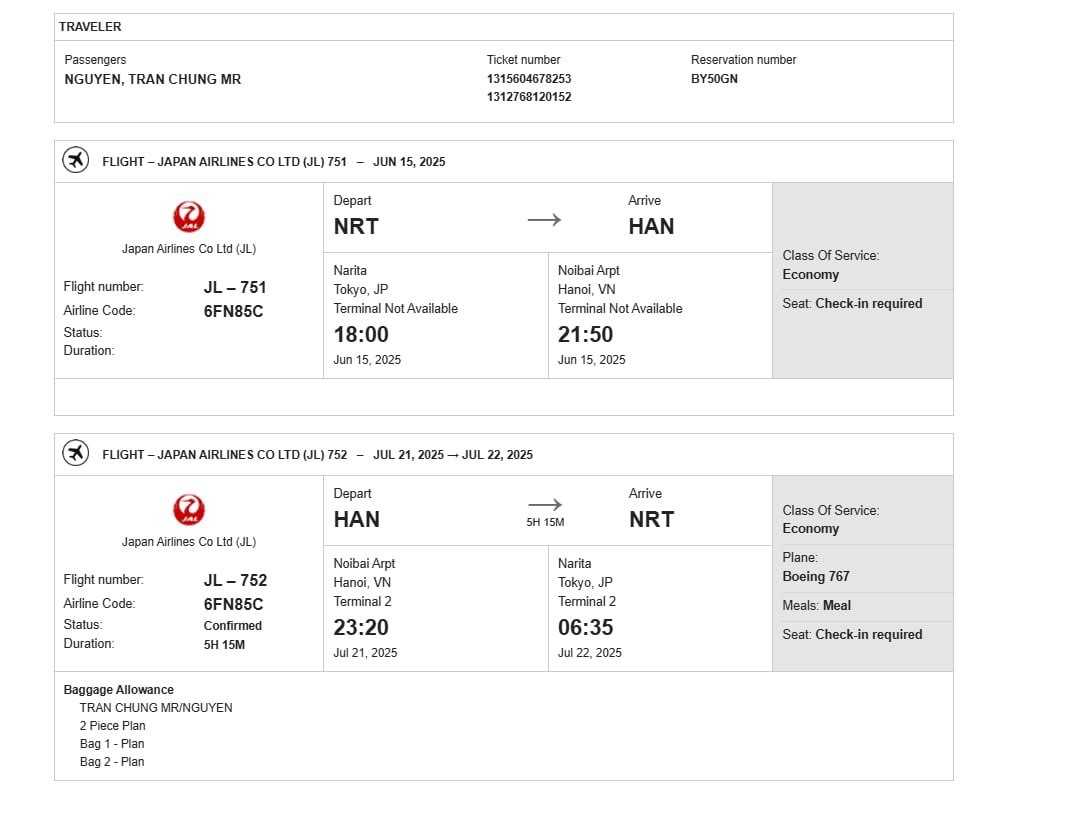Screen dimensions: 1071x815
Task: Click the 21:50 arrival time
Action: (585, 334)
